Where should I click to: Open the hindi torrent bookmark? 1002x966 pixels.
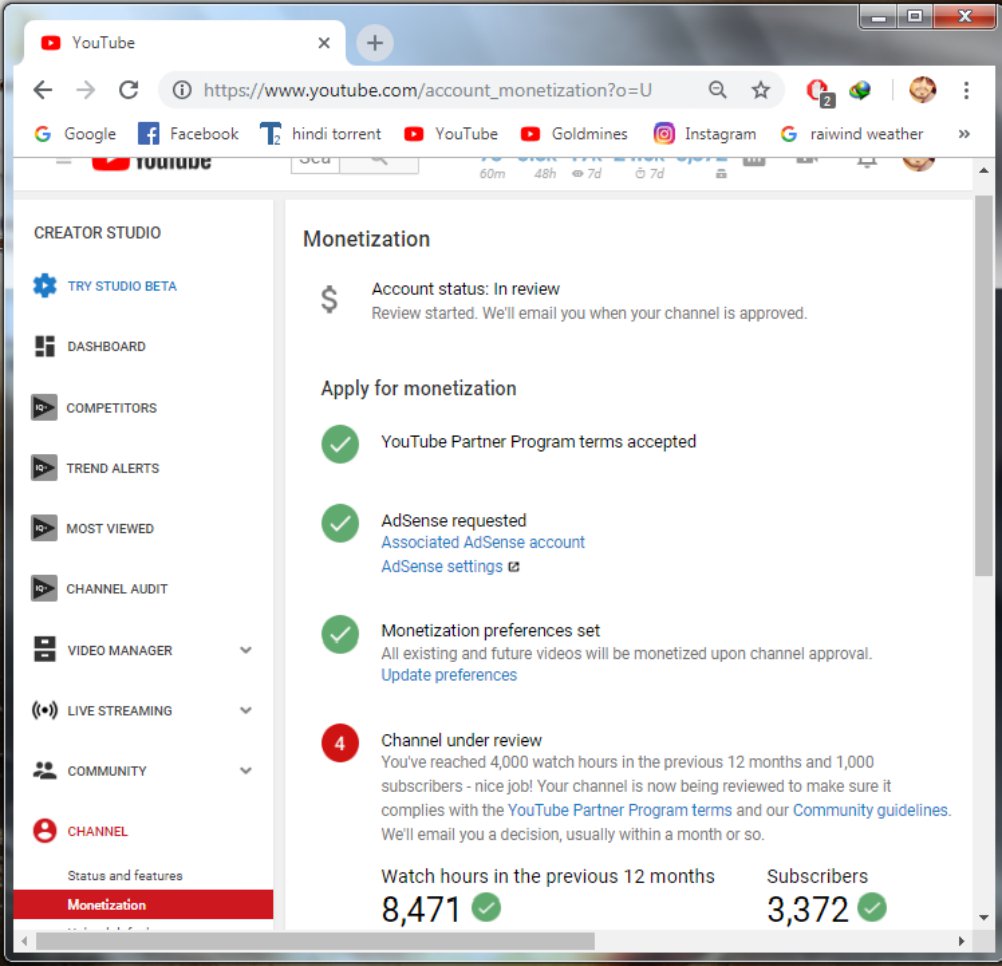click(320, 134)
